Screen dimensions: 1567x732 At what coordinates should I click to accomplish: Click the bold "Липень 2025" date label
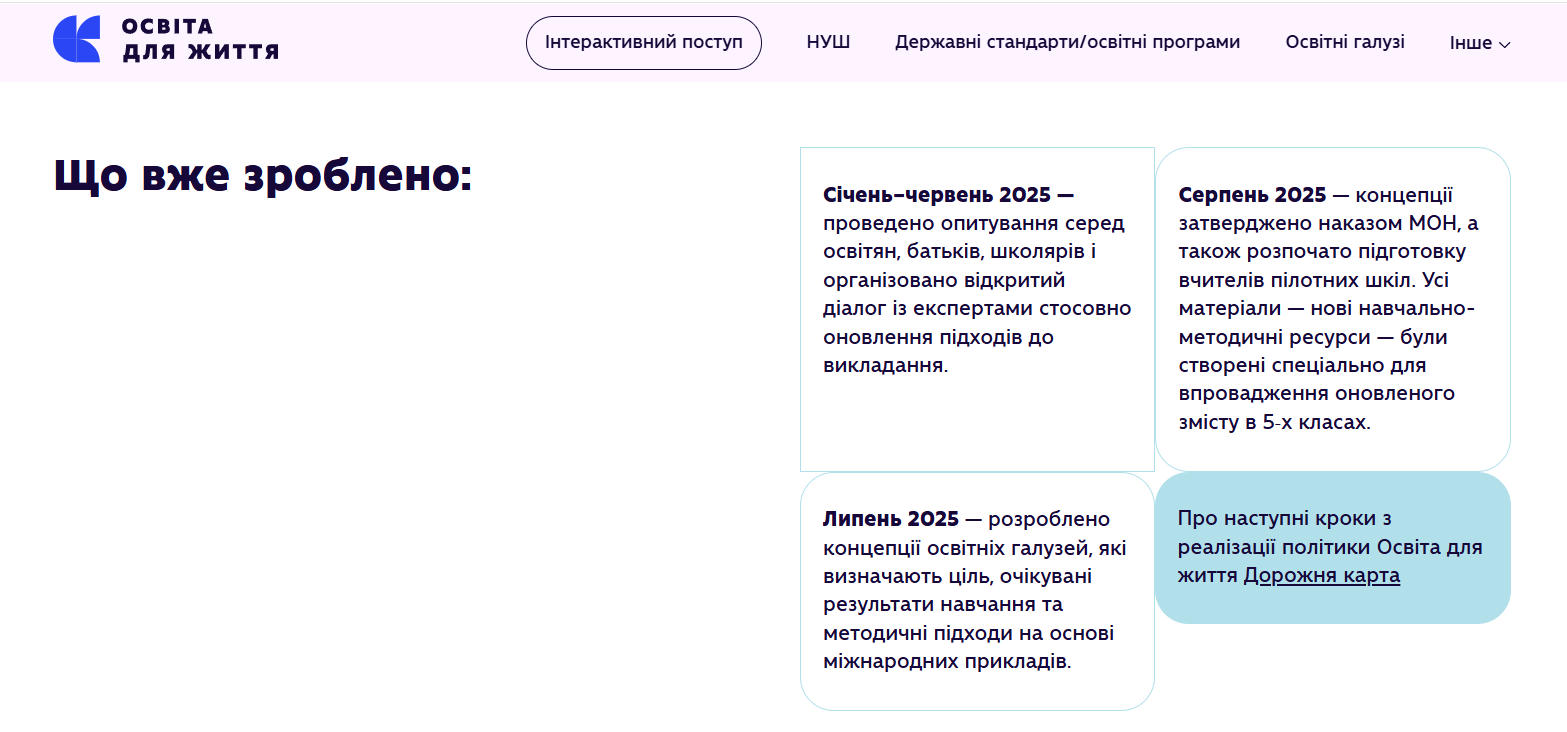point(890,519)
